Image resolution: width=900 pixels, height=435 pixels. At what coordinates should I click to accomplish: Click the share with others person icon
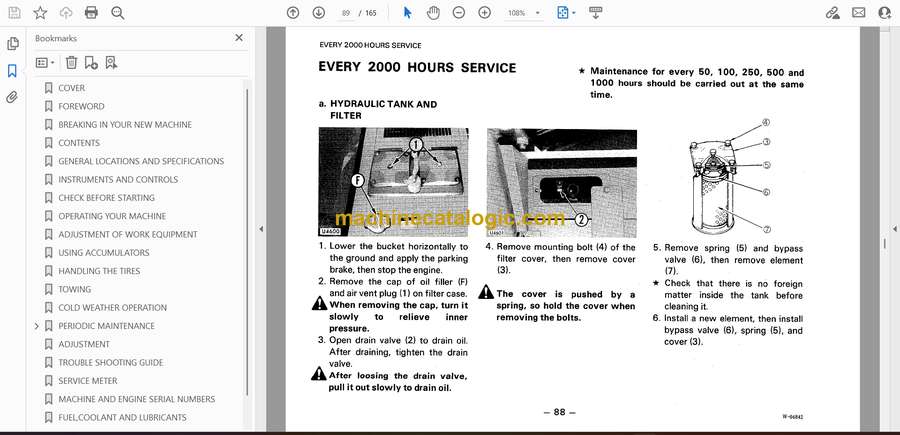885,13
